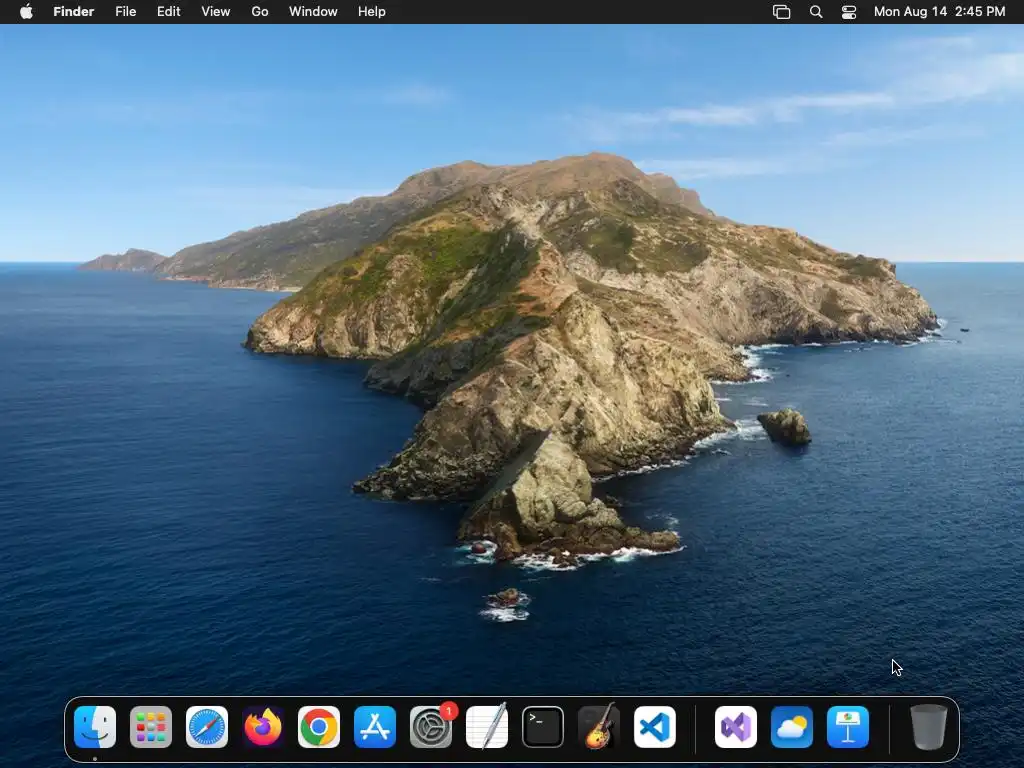Viewport: 1024px width, 768px height.
Task: Open System Preferences with notification badge
Action: 431,727
